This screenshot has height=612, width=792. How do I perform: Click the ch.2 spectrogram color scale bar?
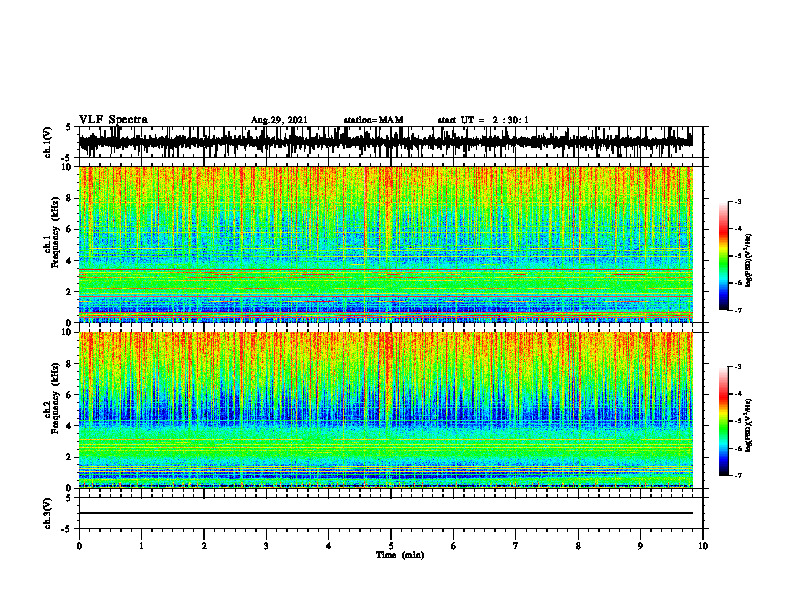point(723,421)
